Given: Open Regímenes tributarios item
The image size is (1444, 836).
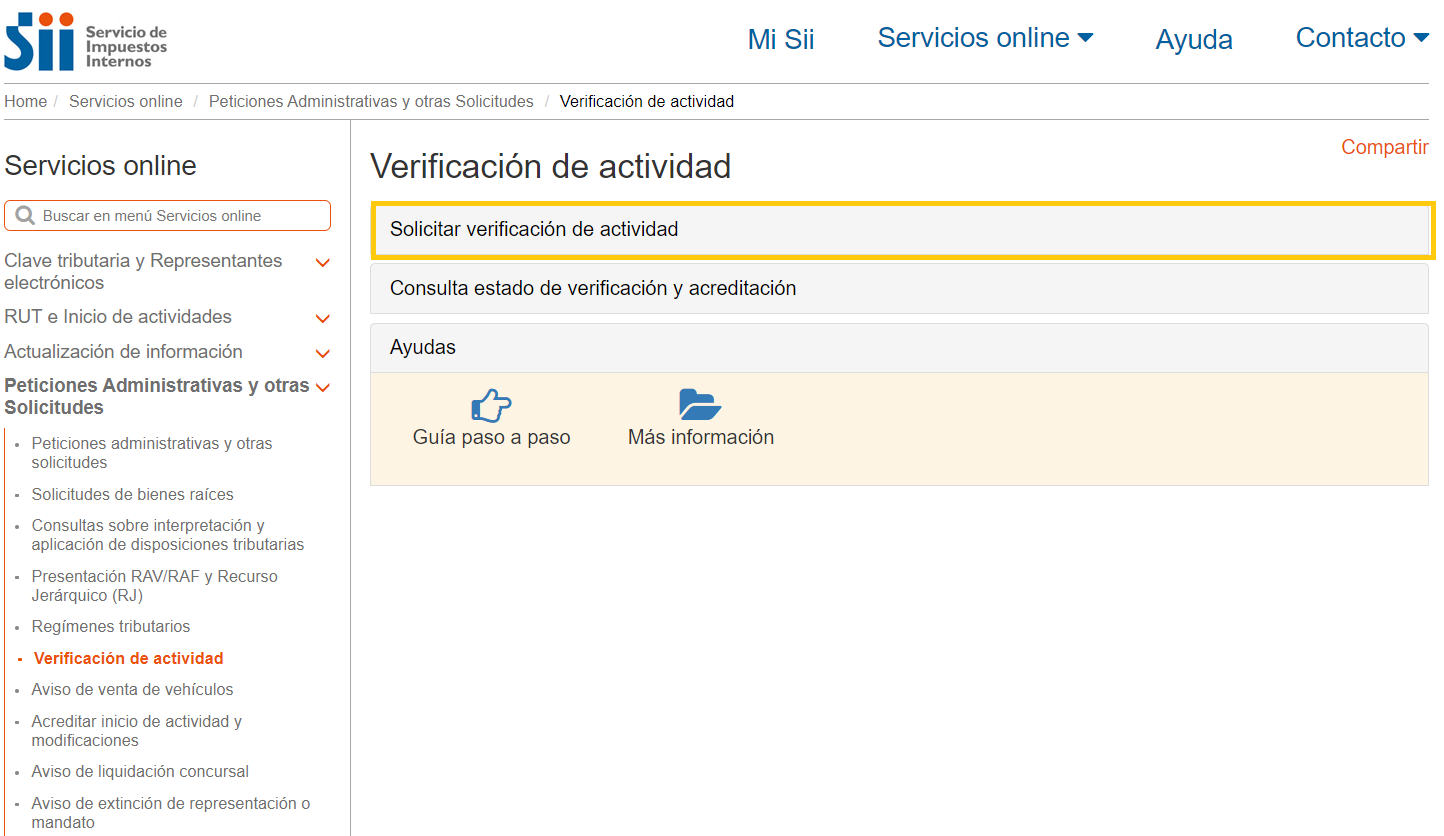Looking at the screenshot, I should point(111,626).
